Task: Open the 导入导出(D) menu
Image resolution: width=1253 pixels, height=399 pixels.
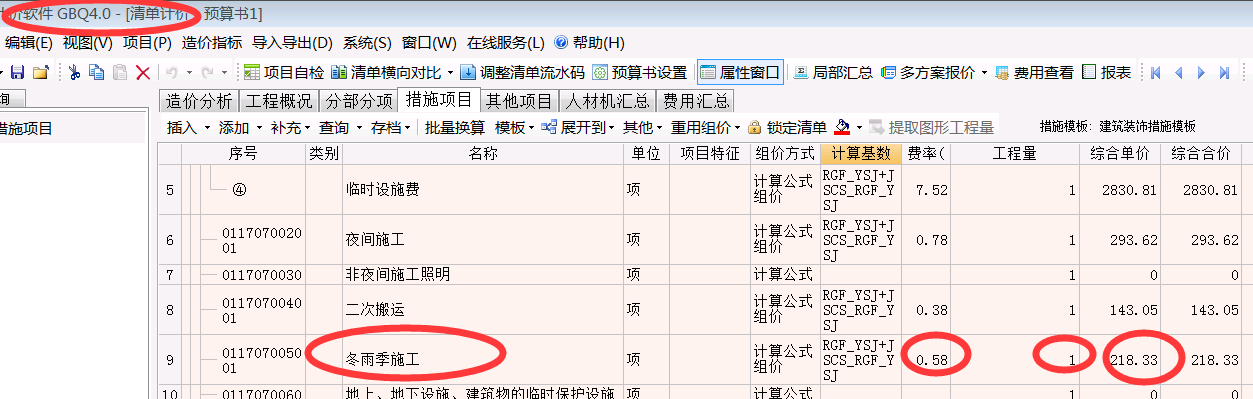Action: click(x=292, y=43)
